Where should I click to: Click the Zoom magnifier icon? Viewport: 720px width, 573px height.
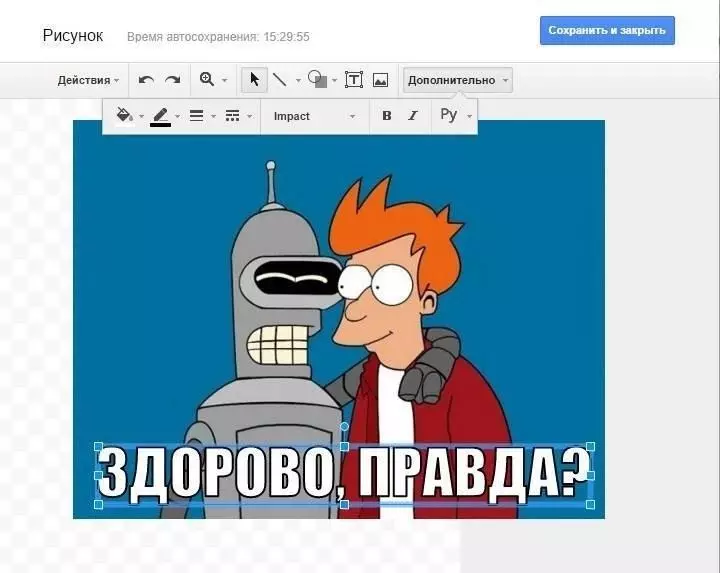207,80
